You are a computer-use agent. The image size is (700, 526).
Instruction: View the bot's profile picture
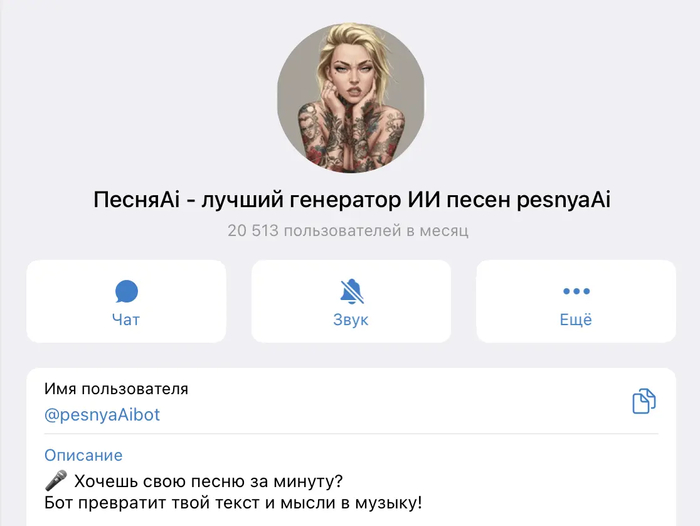coord(351,98)
